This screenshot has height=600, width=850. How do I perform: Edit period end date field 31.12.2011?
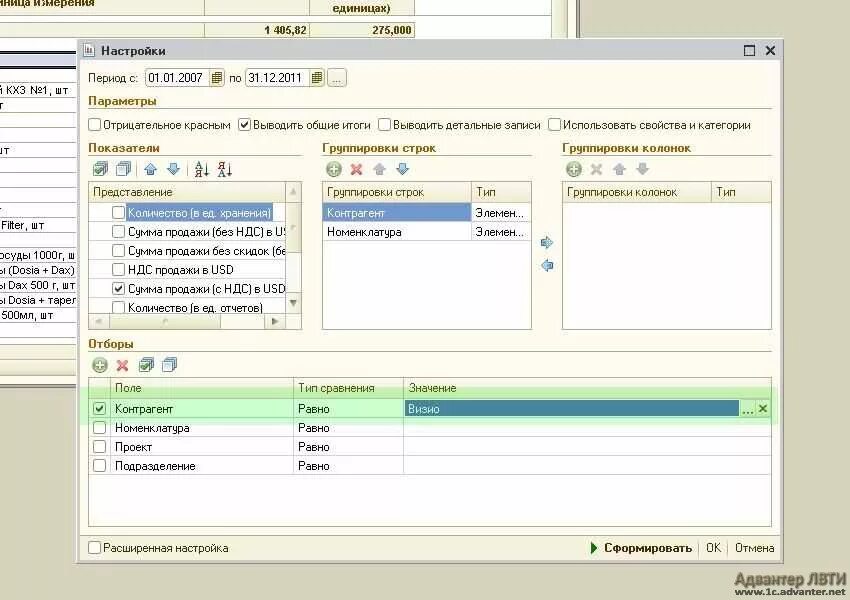[x=278, y=78]
